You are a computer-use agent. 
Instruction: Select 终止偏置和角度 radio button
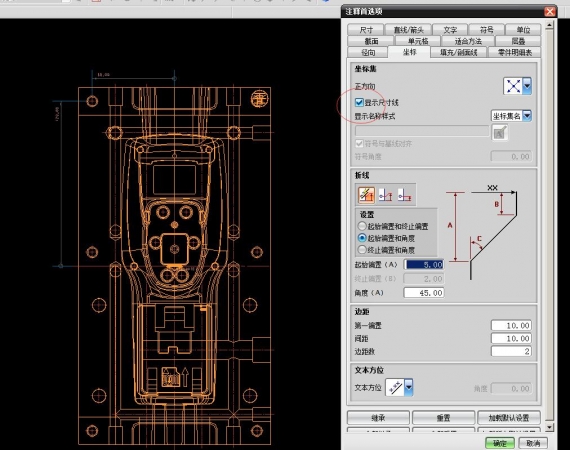[362, 250]
